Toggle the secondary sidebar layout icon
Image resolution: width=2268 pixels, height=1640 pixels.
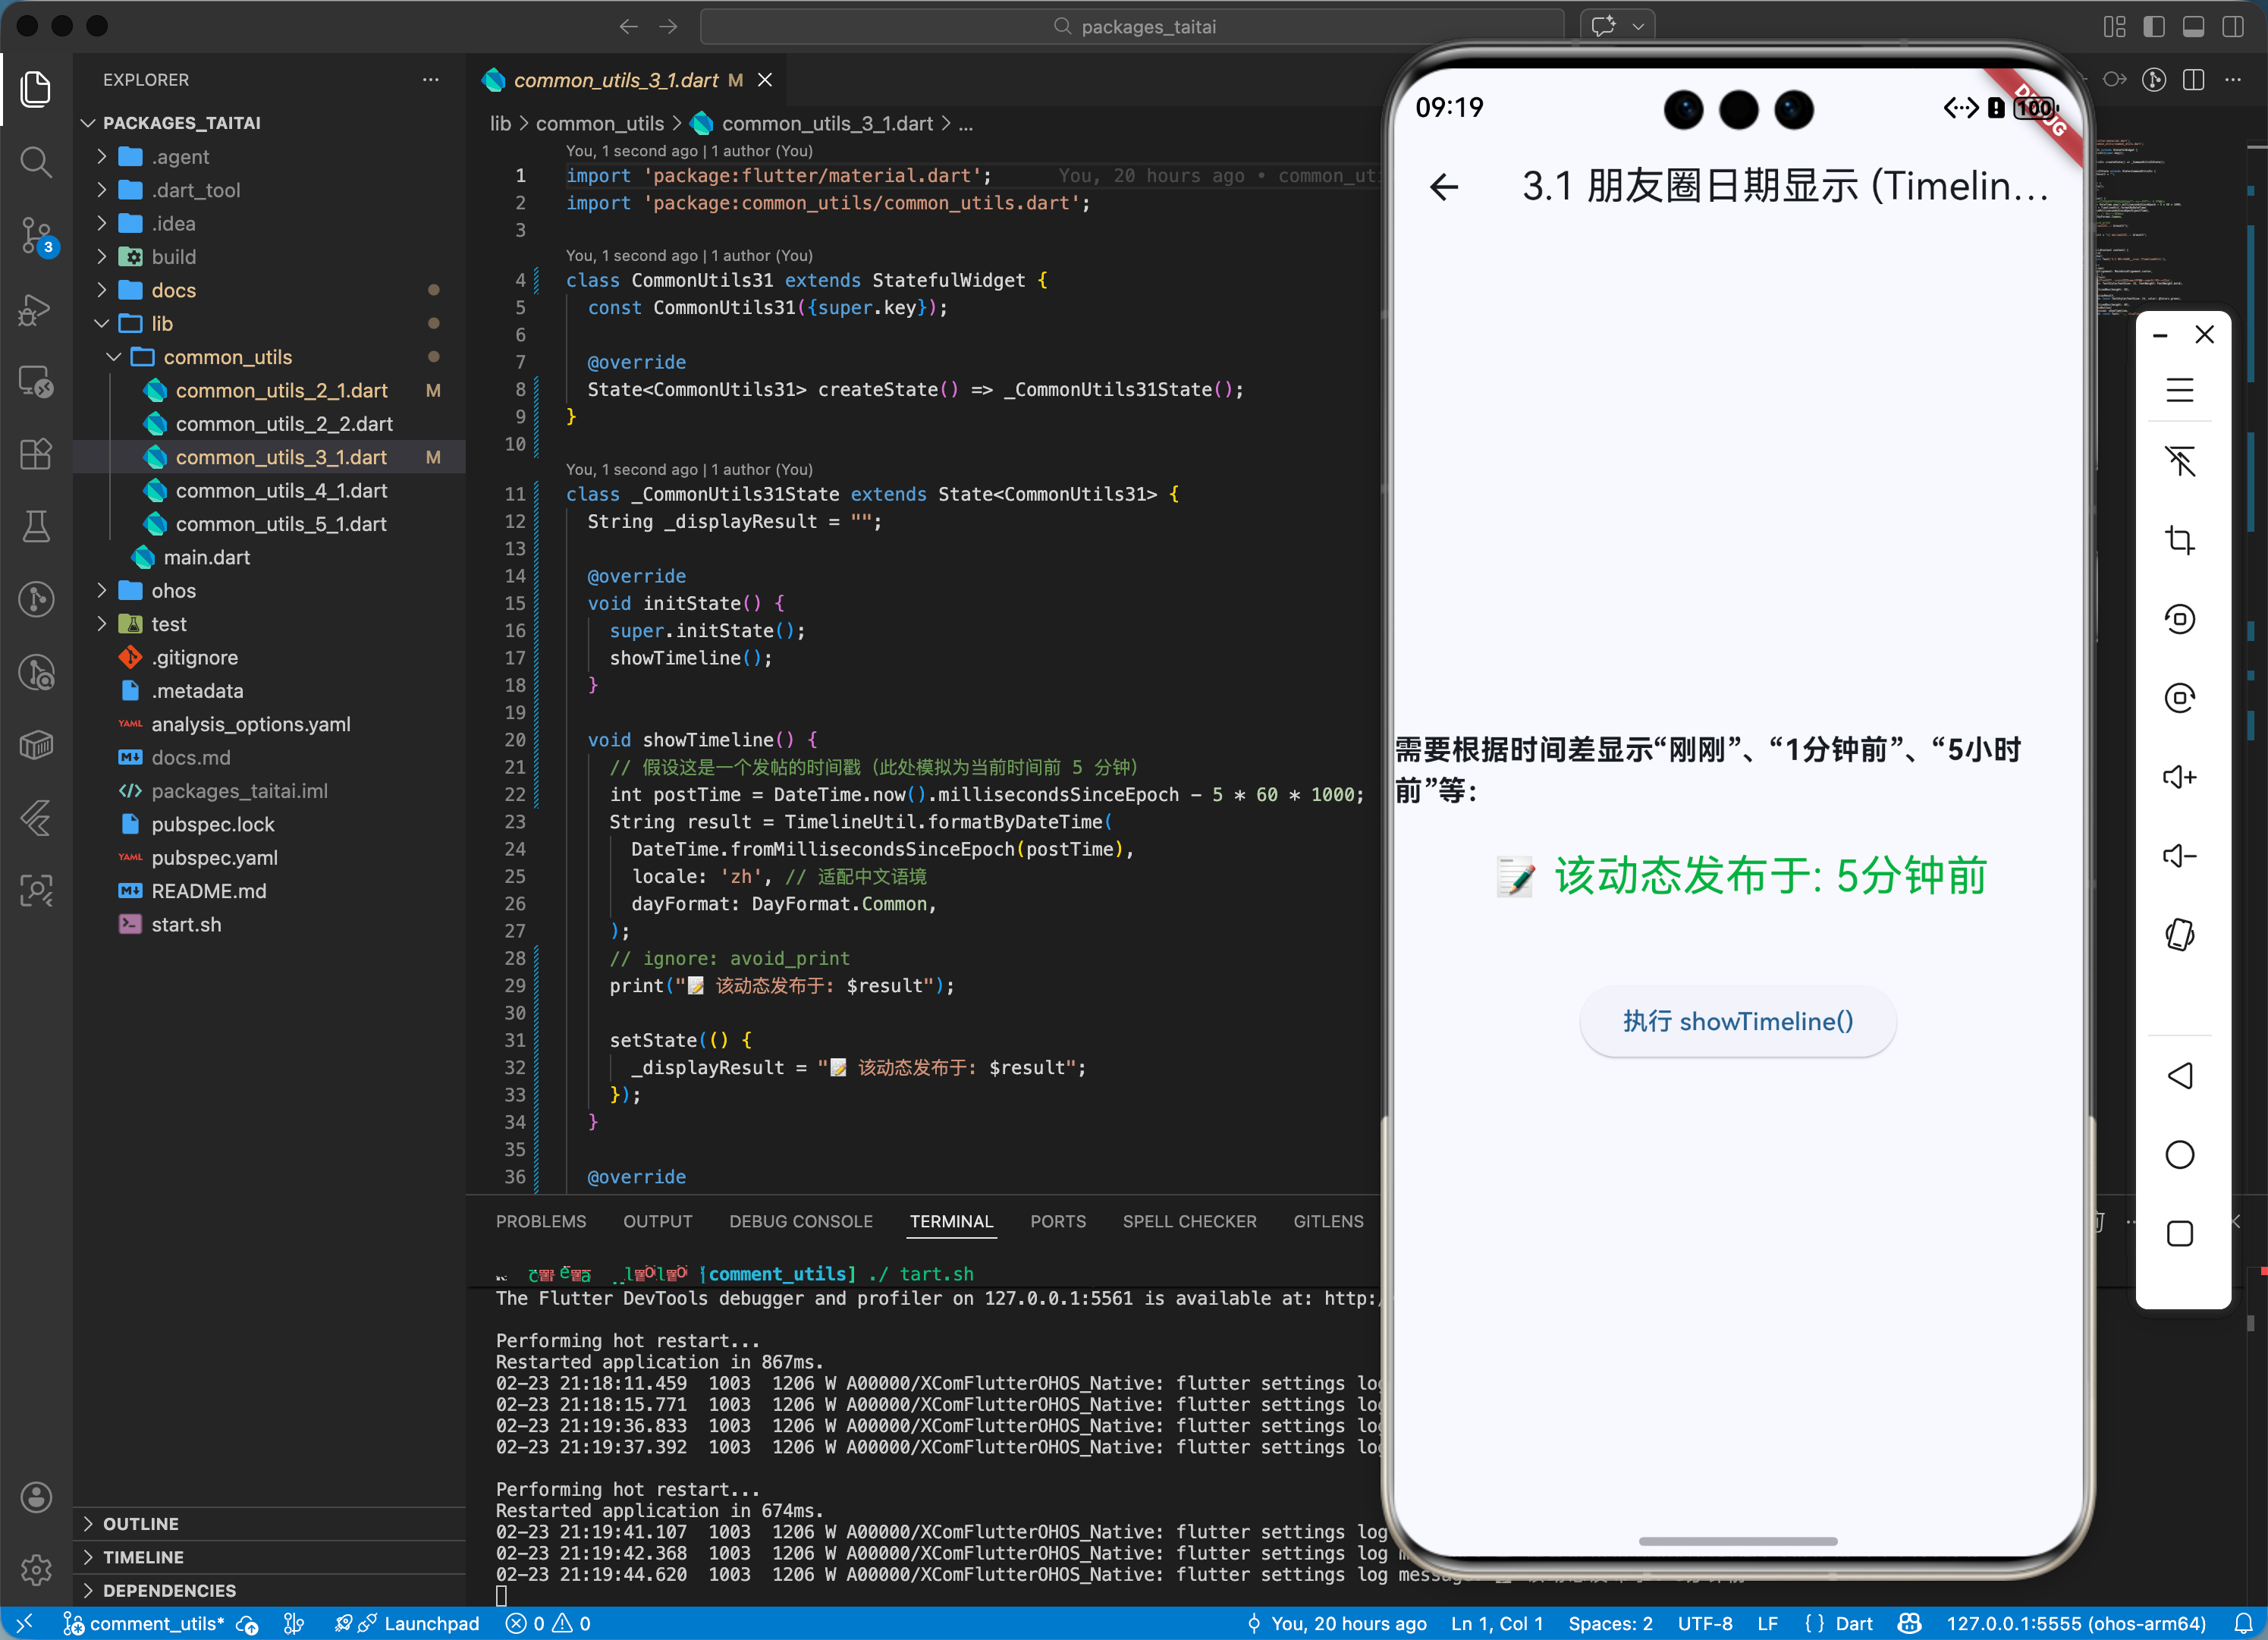pos(2232,27)
